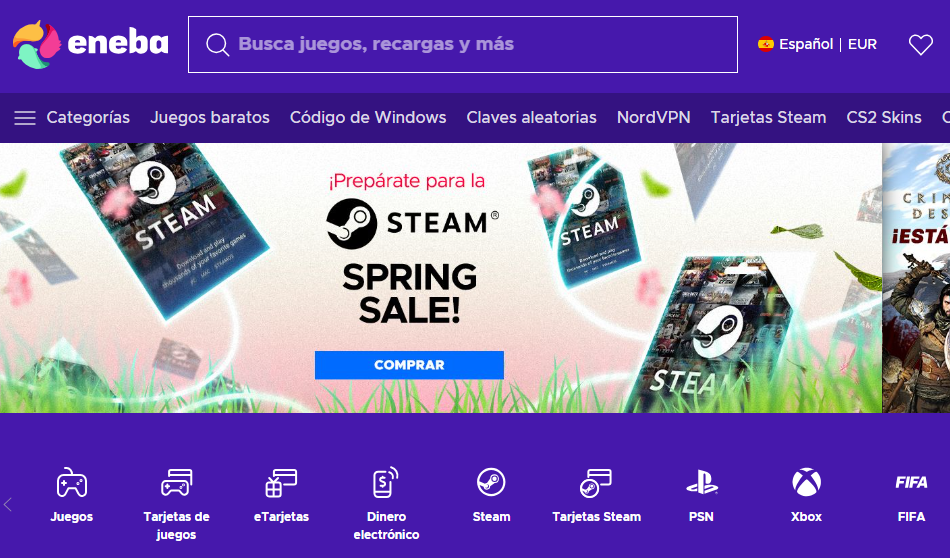Select the Tarjetas Steam card icon
The height and width of the screenshot is (558, 950).
pyautogui.click(x=596, y=483)
